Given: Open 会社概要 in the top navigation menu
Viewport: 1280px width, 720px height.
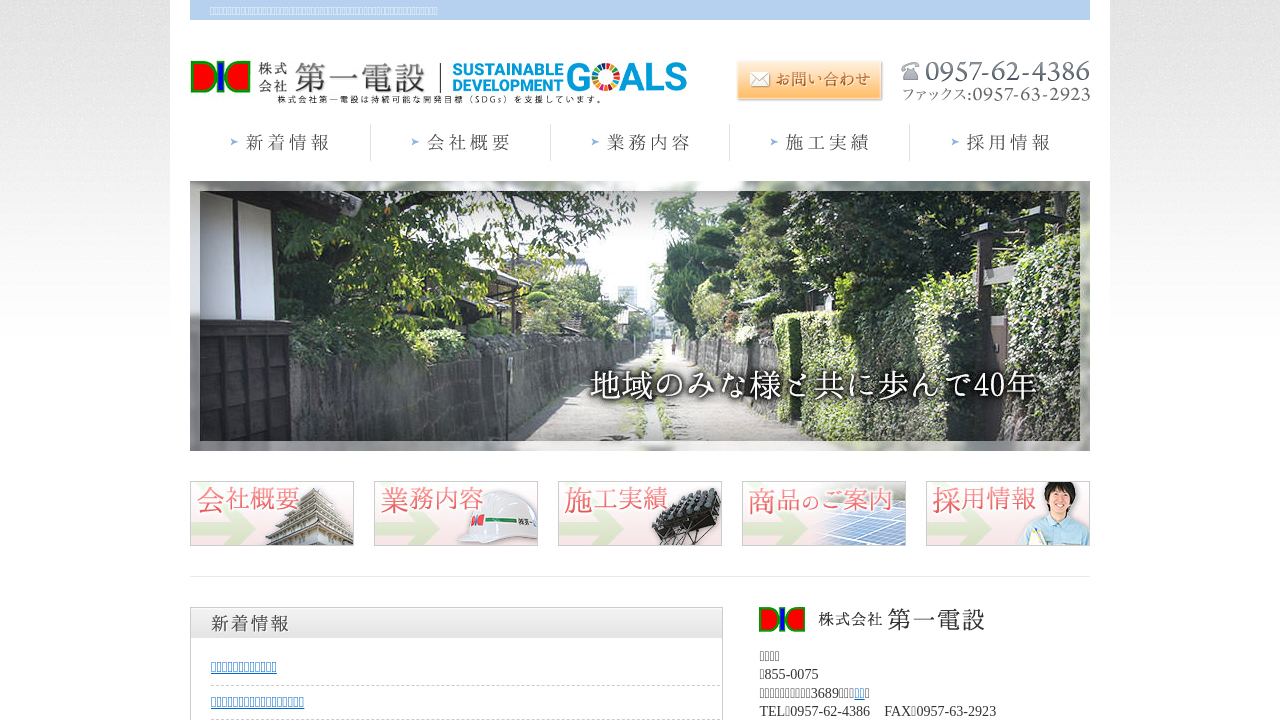Looking at the screenshot, I should pos(460,143).
